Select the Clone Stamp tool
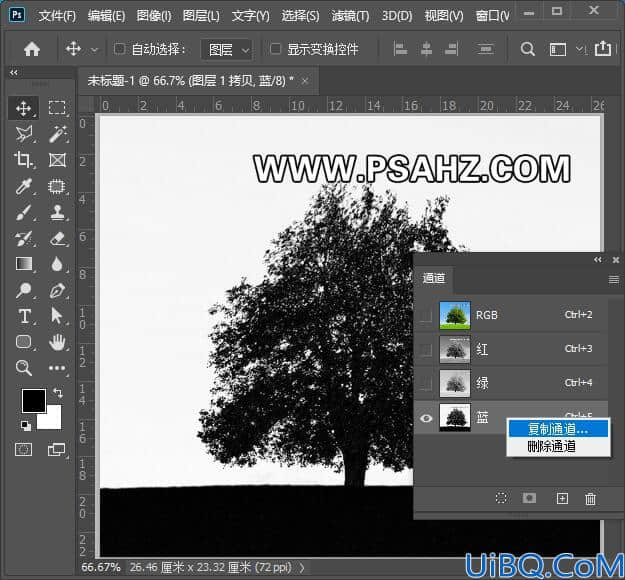This screenshot has height=580, width=625. (57, 212)
